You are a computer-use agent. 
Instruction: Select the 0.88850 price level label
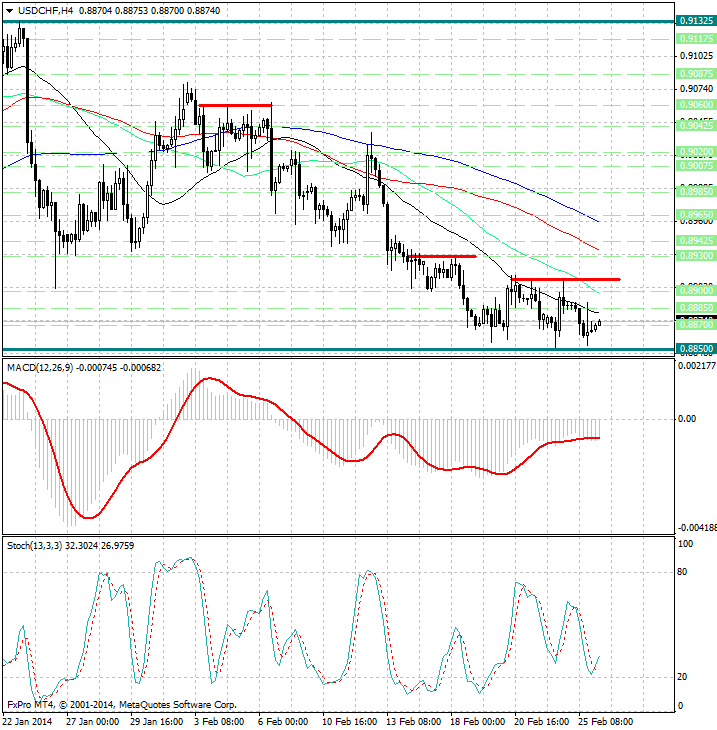(x=696, y=308)
